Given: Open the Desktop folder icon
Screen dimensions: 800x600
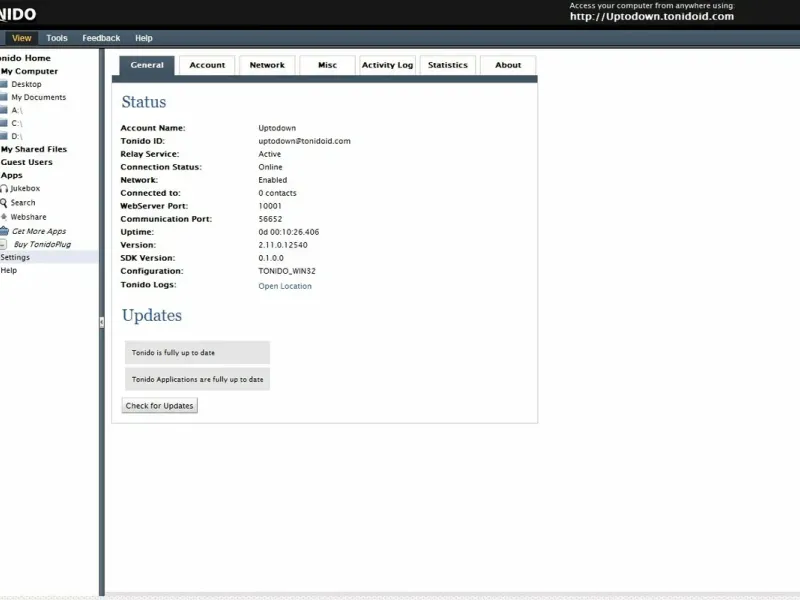Looking at the screenshot, I should 4,84.
